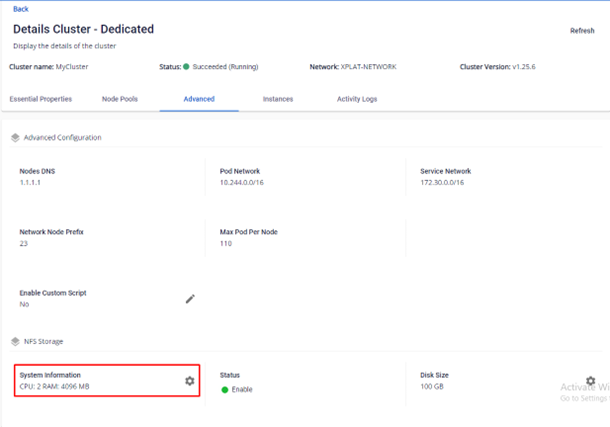Open the Node Pools tab
This screenshot has height=427, width=610.
[x=121, y=99]
